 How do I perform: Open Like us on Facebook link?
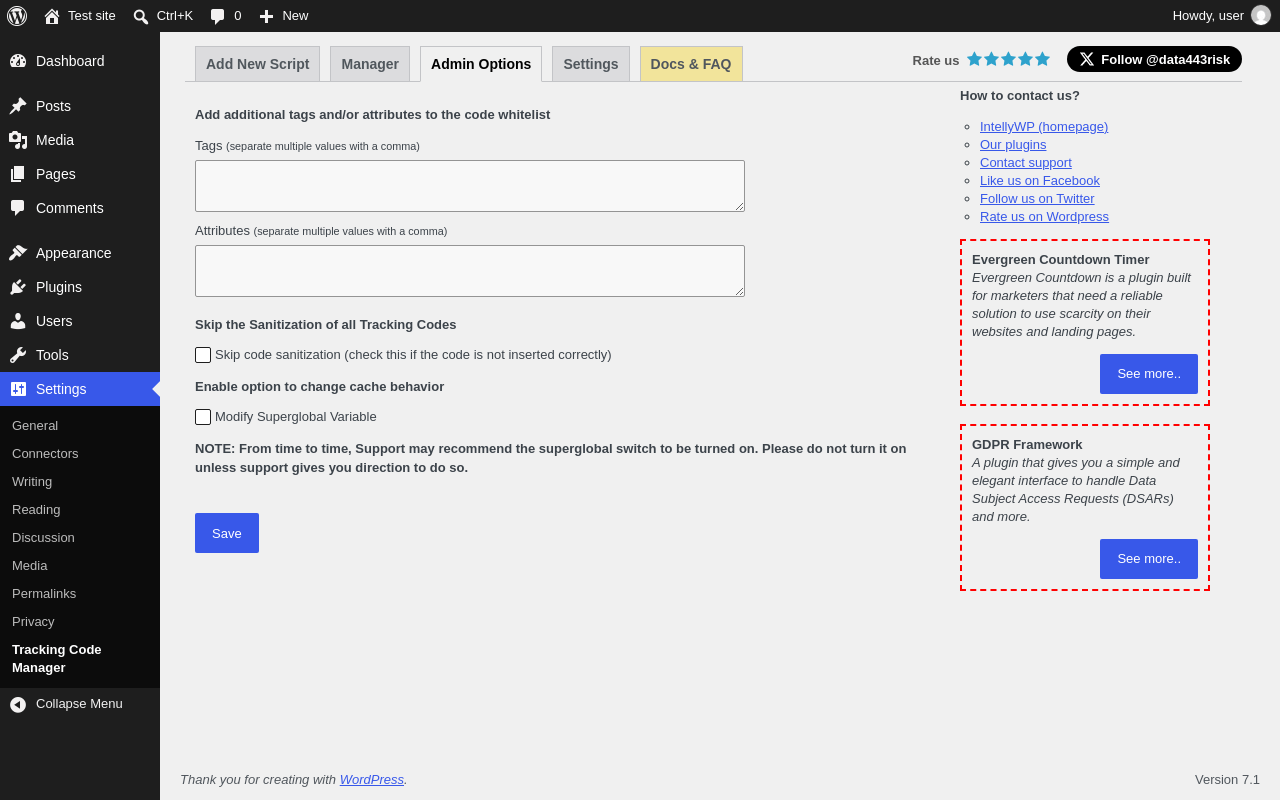pyautogui.click(x=1040, y=181)
